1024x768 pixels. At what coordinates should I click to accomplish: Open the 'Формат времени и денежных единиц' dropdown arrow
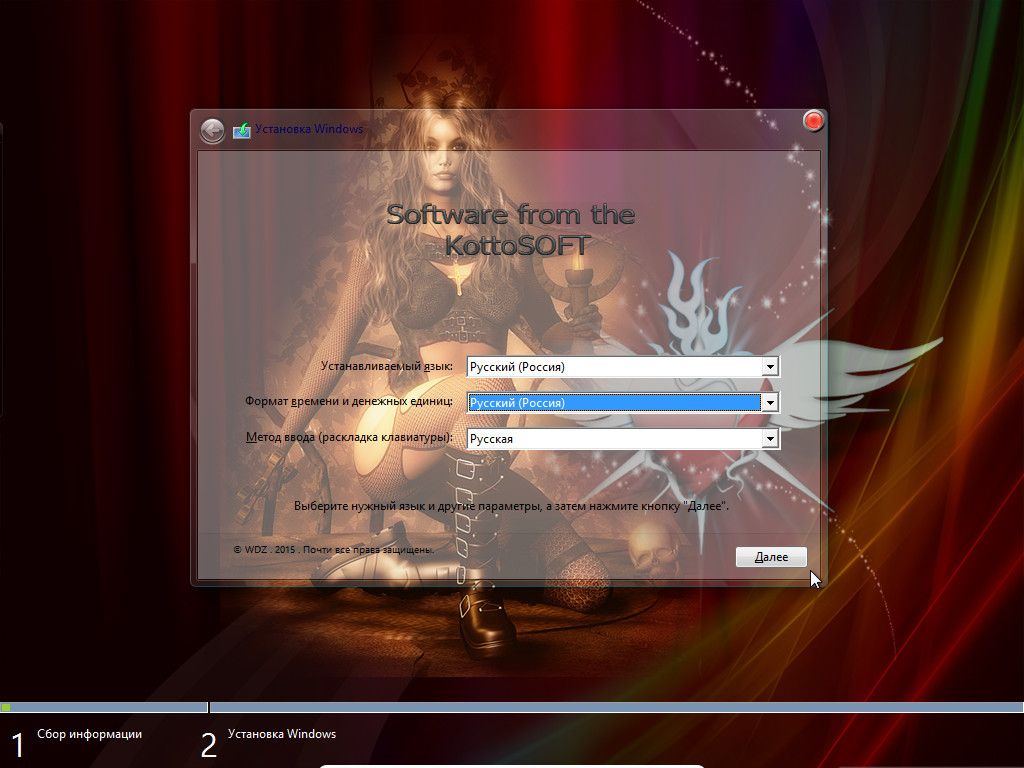pyautogui.click(x=770, y=402)
